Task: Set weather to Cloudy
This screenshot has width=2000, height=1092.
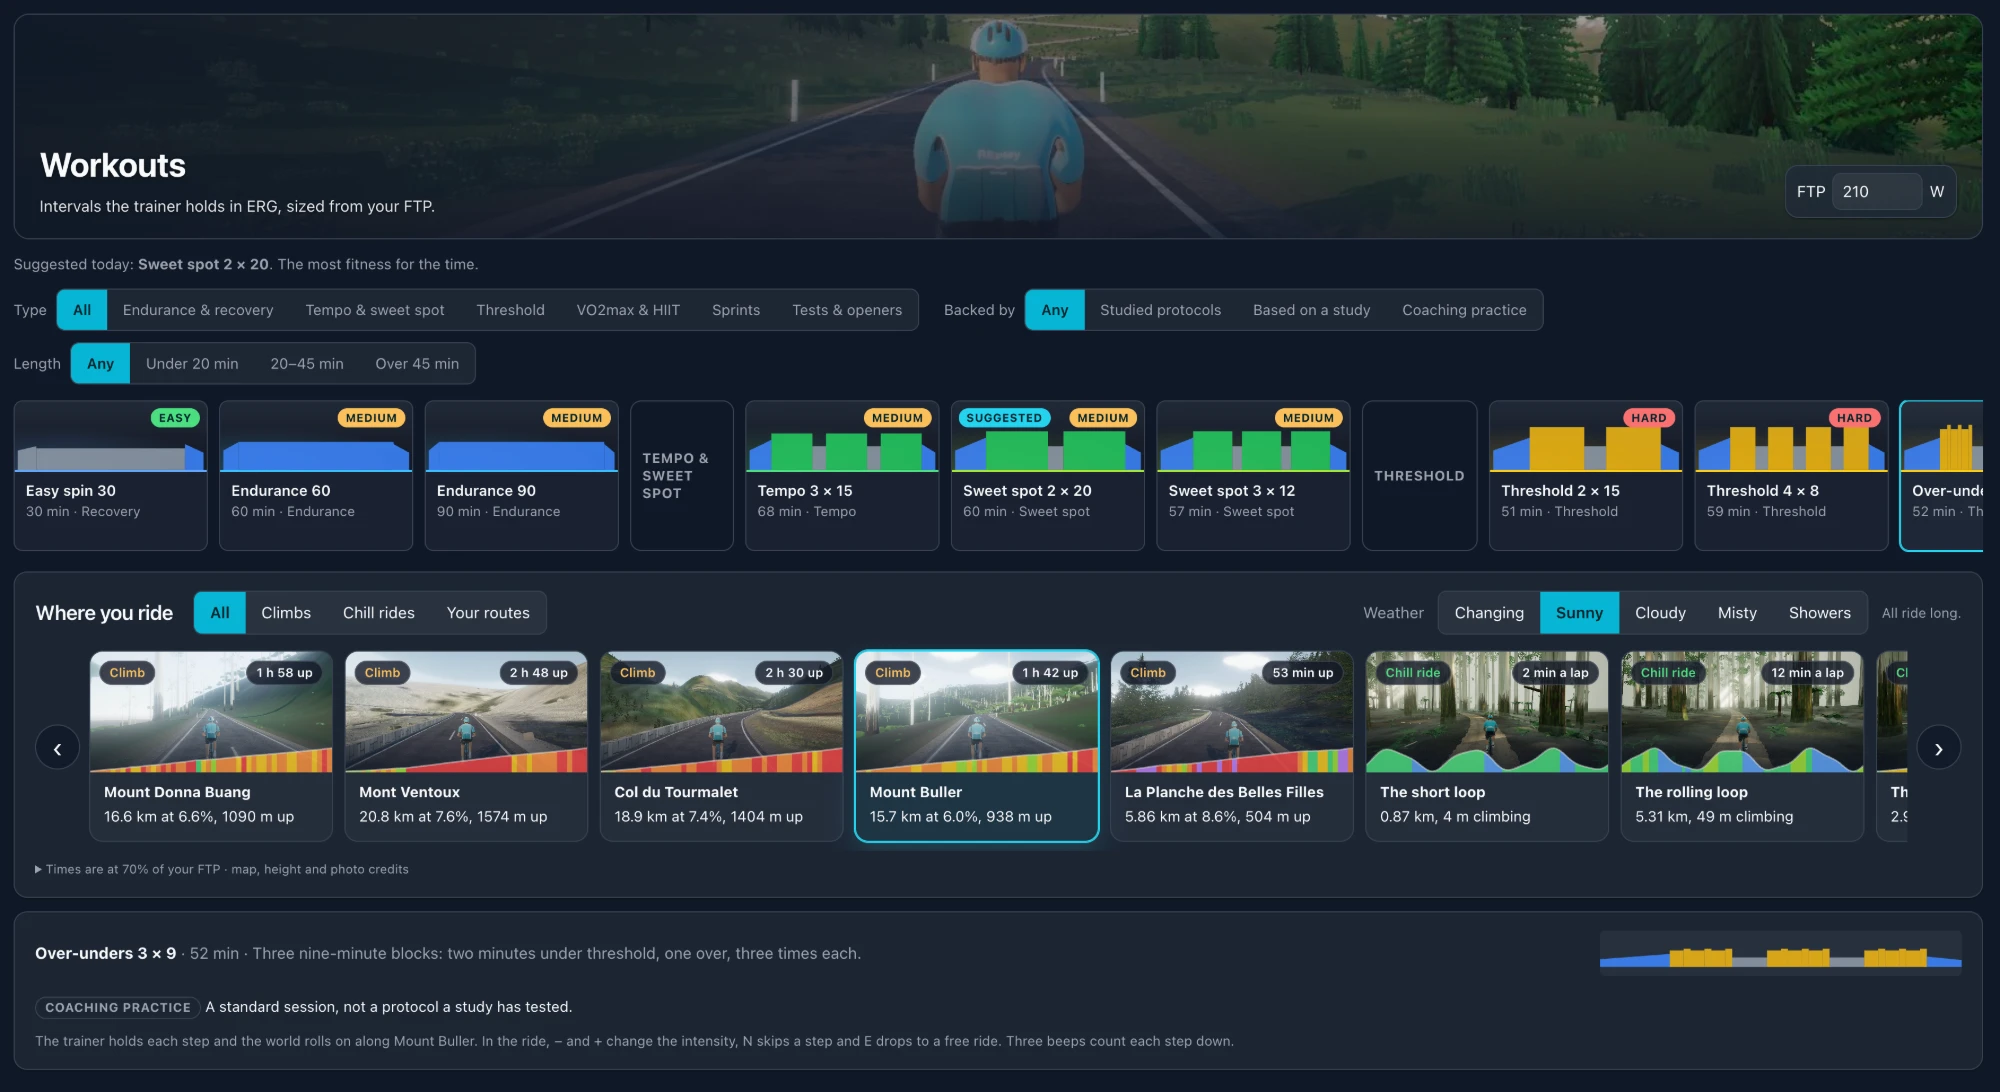Action: pos(1660,613)
